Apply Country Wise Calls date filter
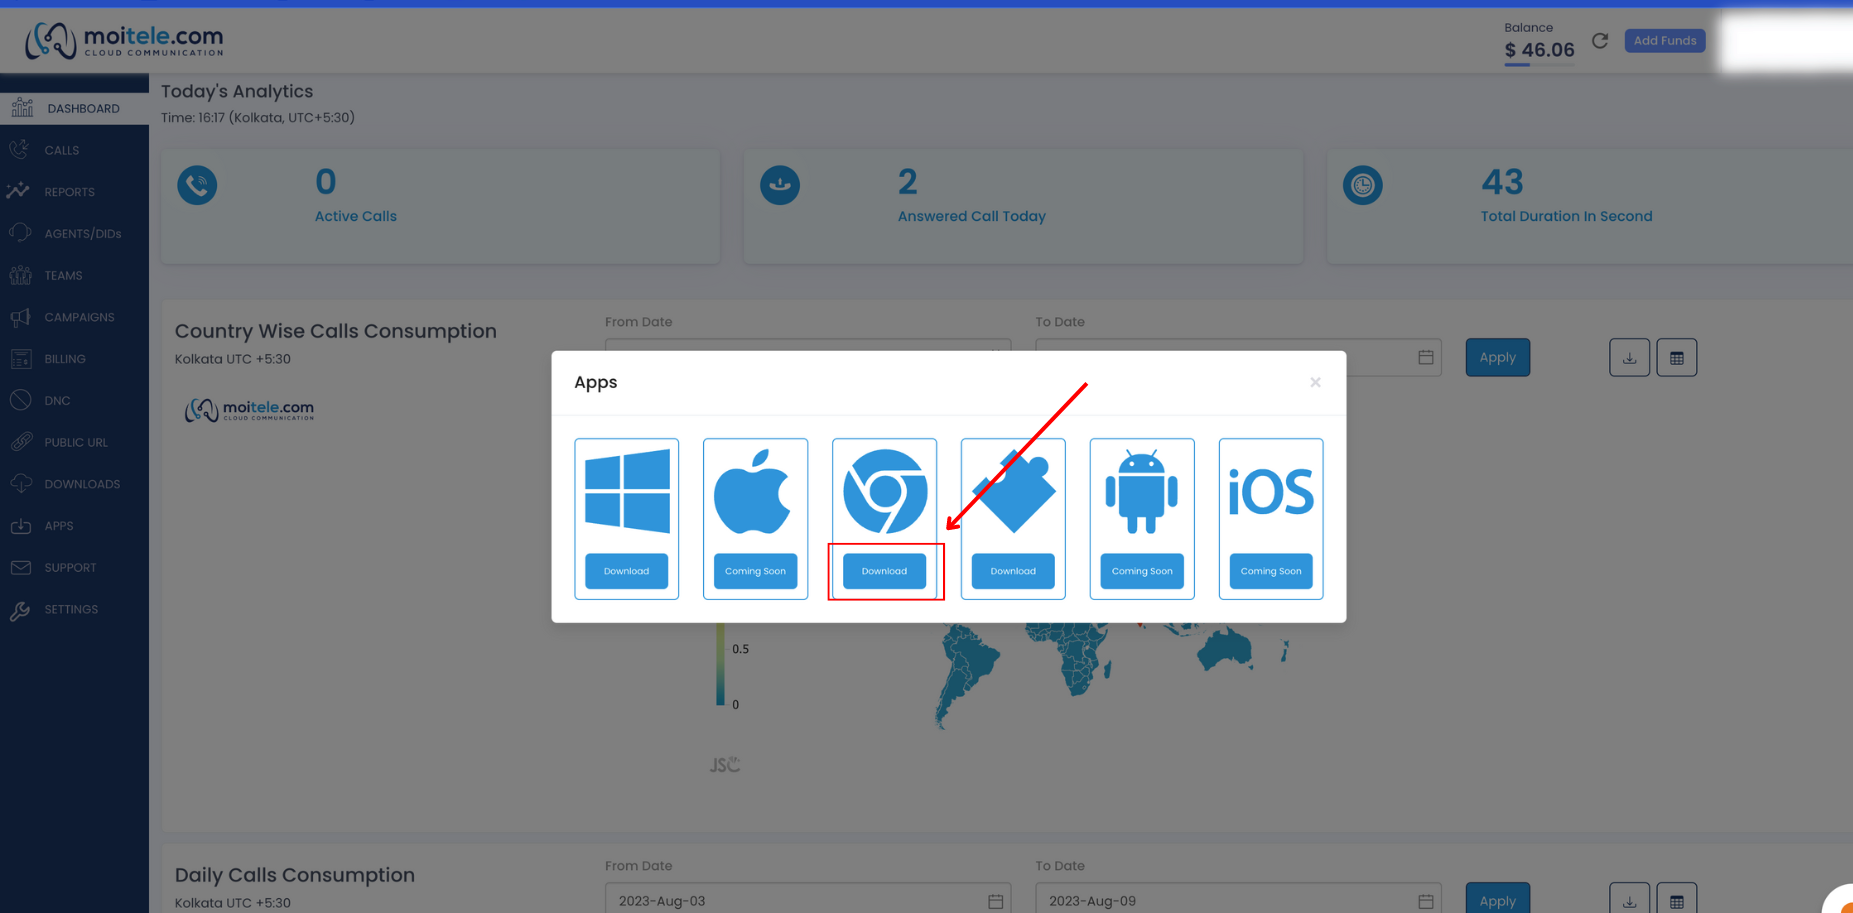 tap(1497, 357)
